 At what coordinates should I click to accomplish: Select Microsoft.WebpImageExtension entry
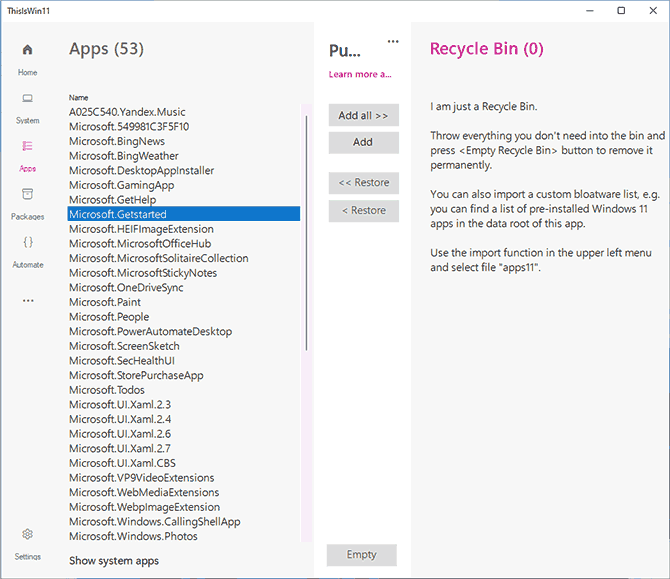point(184,507)
